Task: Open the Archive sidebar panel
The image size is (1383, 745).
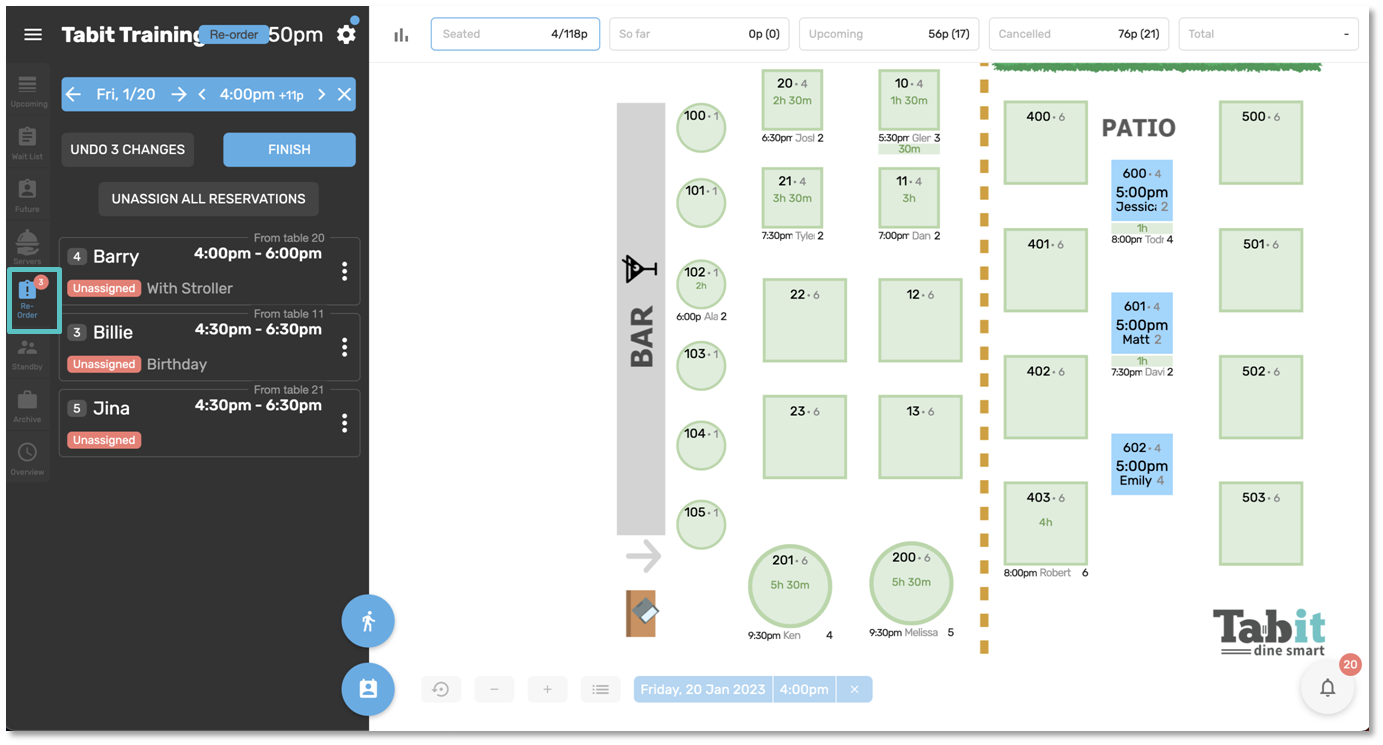Action: tap(27, 405)
